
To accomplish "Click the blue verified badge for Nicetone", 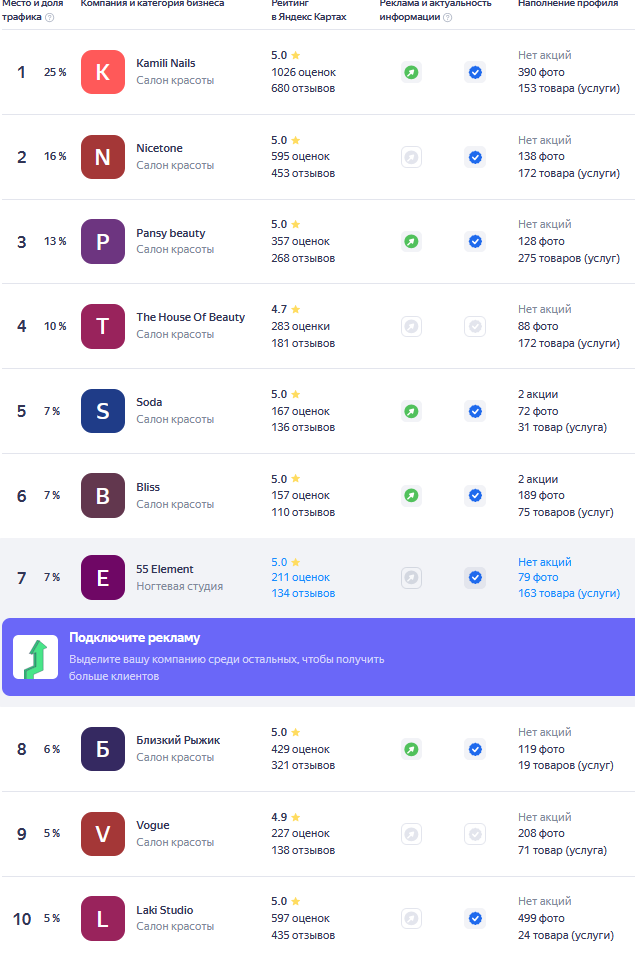I will coord(475,157).
